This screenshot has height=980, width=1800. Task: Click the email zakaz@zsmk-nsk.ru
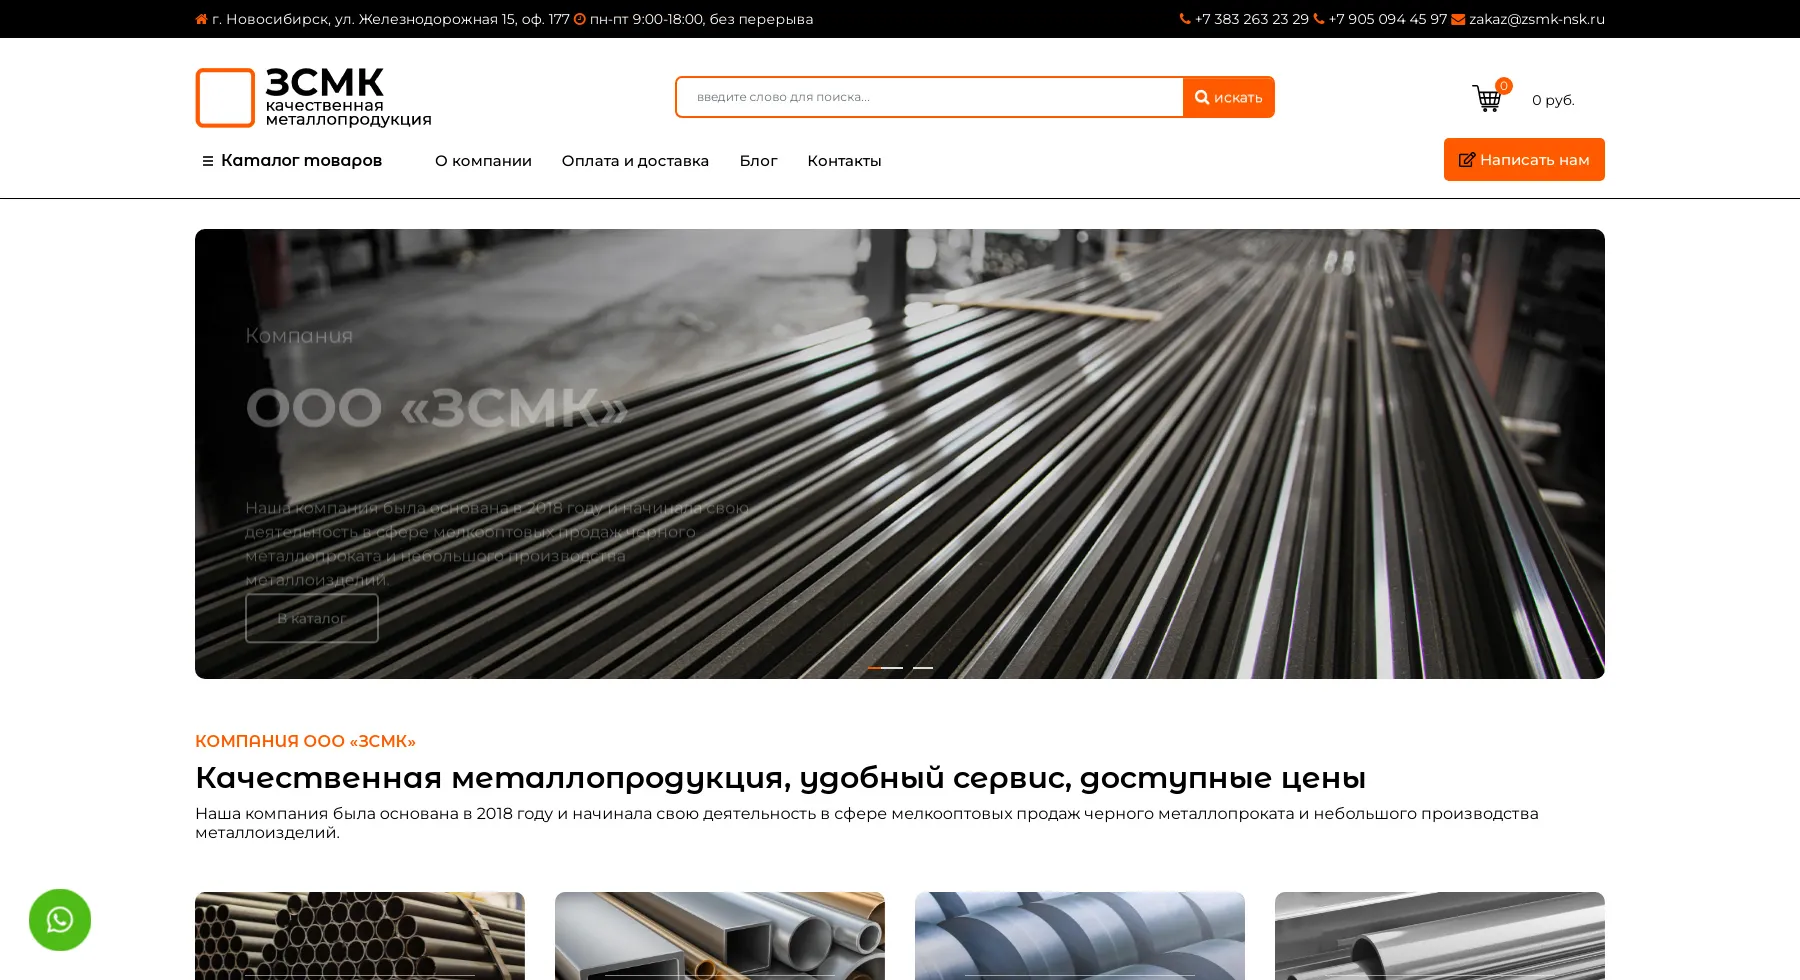tap(1536, 19)
